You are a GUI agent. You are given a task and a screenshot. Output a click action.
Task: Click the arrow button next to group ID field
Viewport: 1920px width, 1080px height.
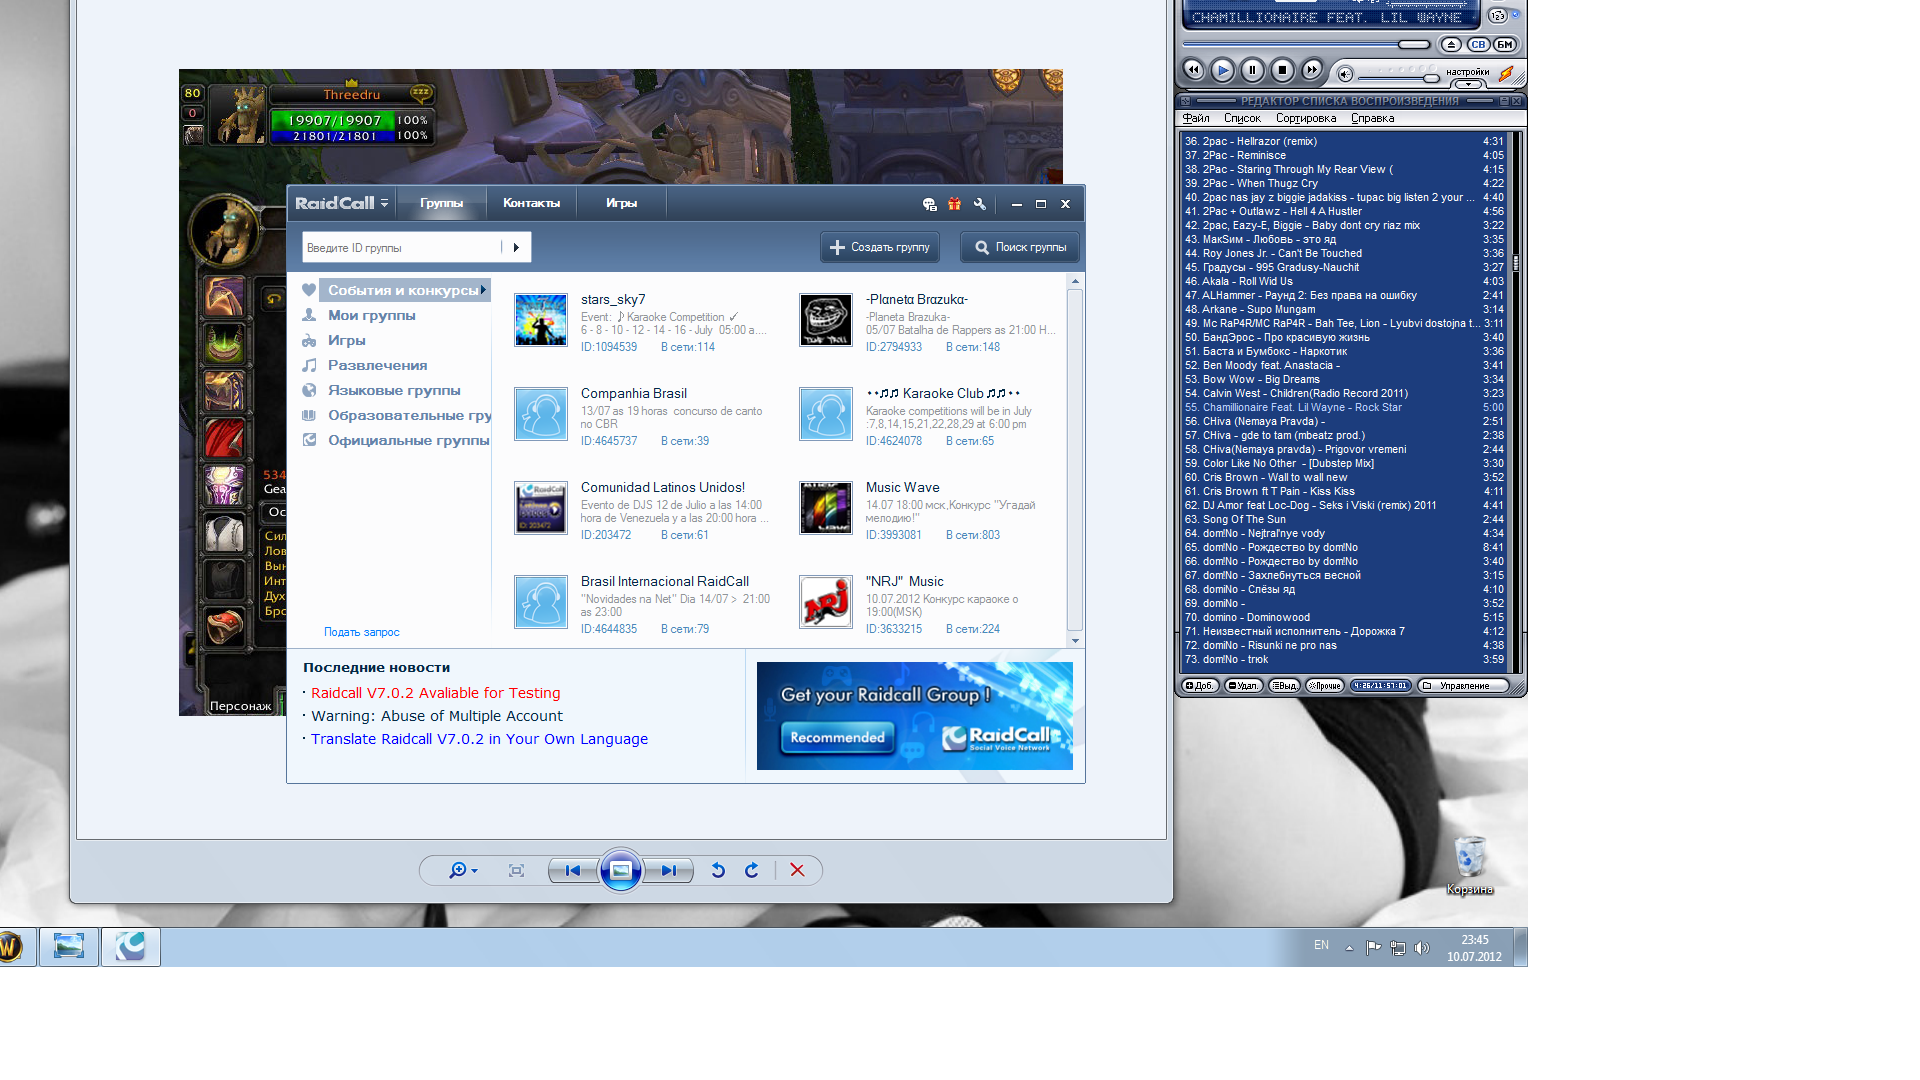pyautogui.click(x=516, y=247)
